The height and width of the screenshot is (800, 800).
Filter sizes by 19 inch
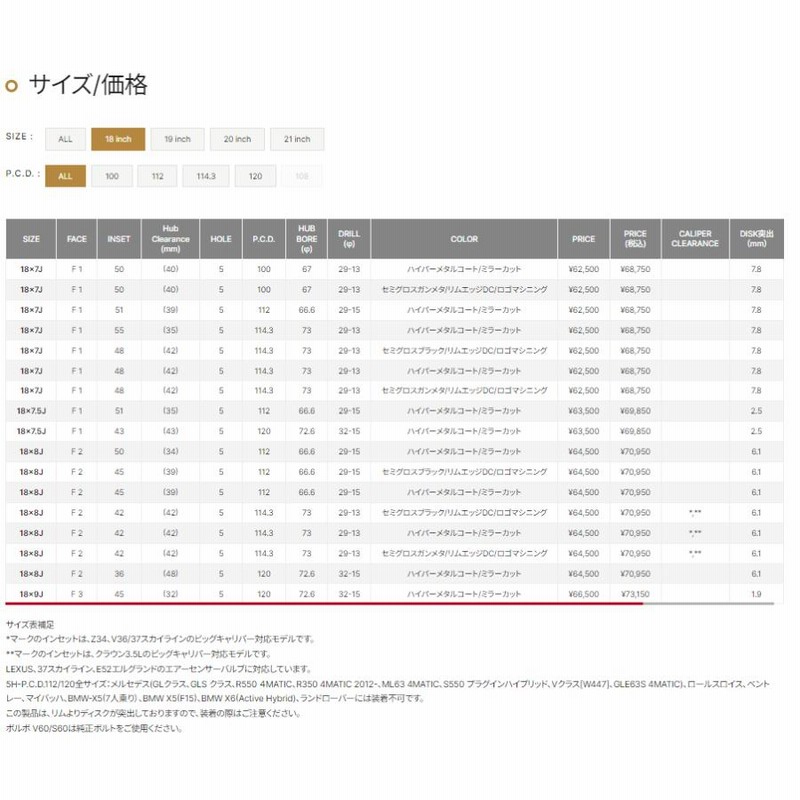point(177,139)
